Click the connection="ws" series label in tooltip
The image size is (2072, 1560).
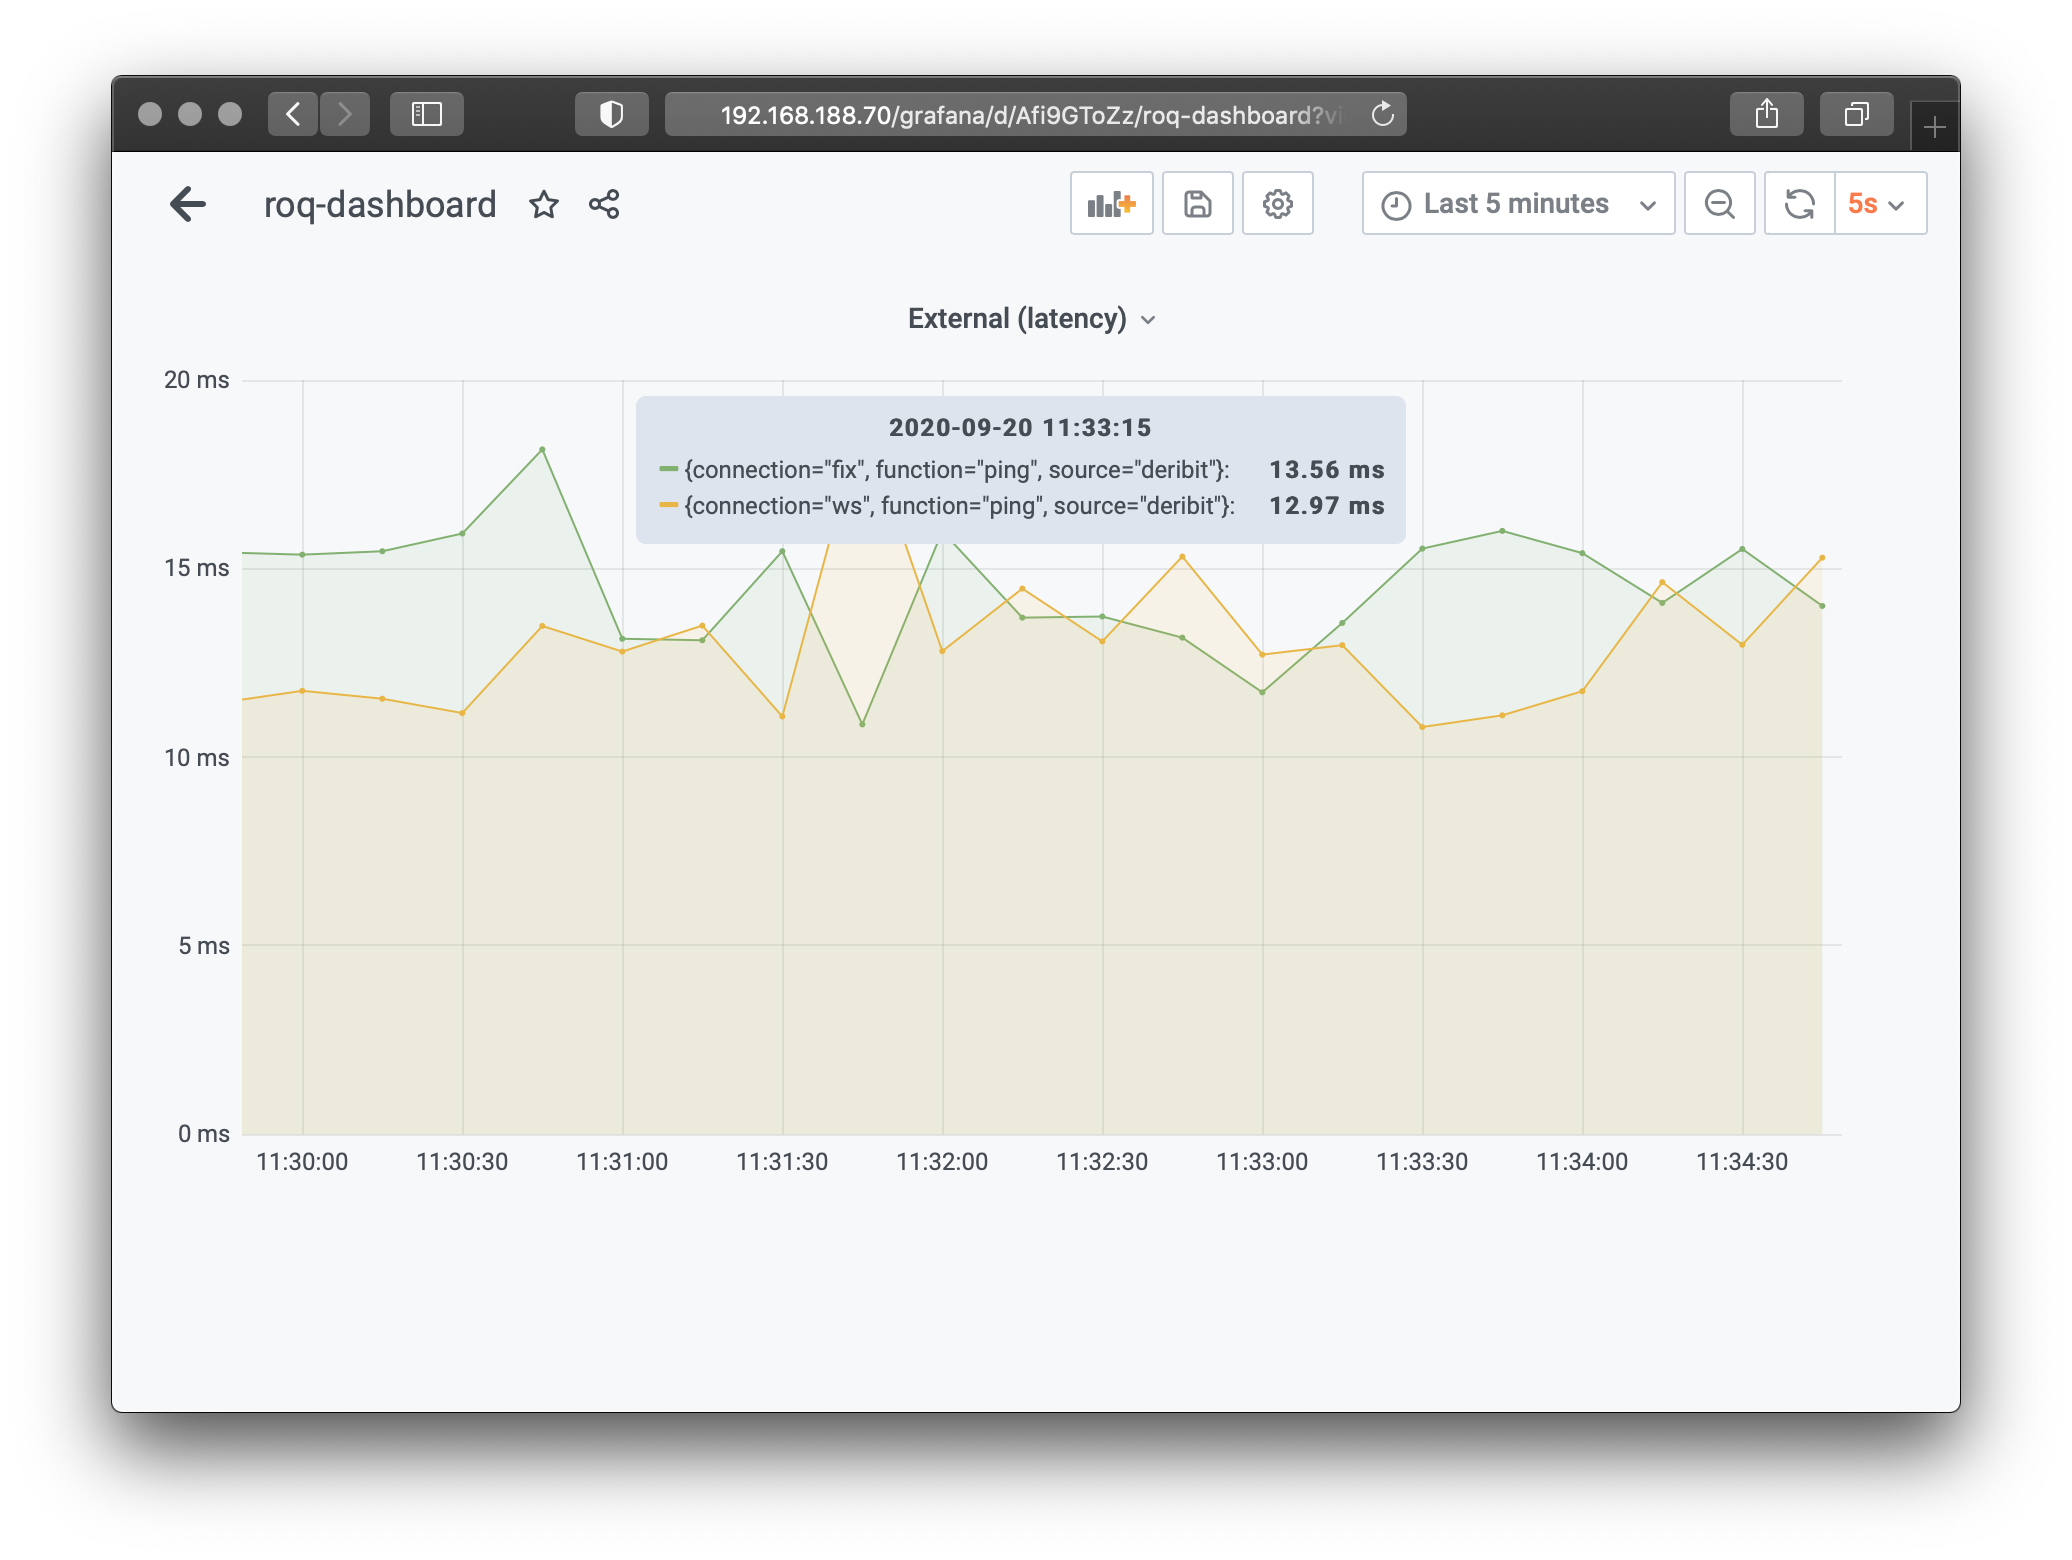[x=960, y=506]
